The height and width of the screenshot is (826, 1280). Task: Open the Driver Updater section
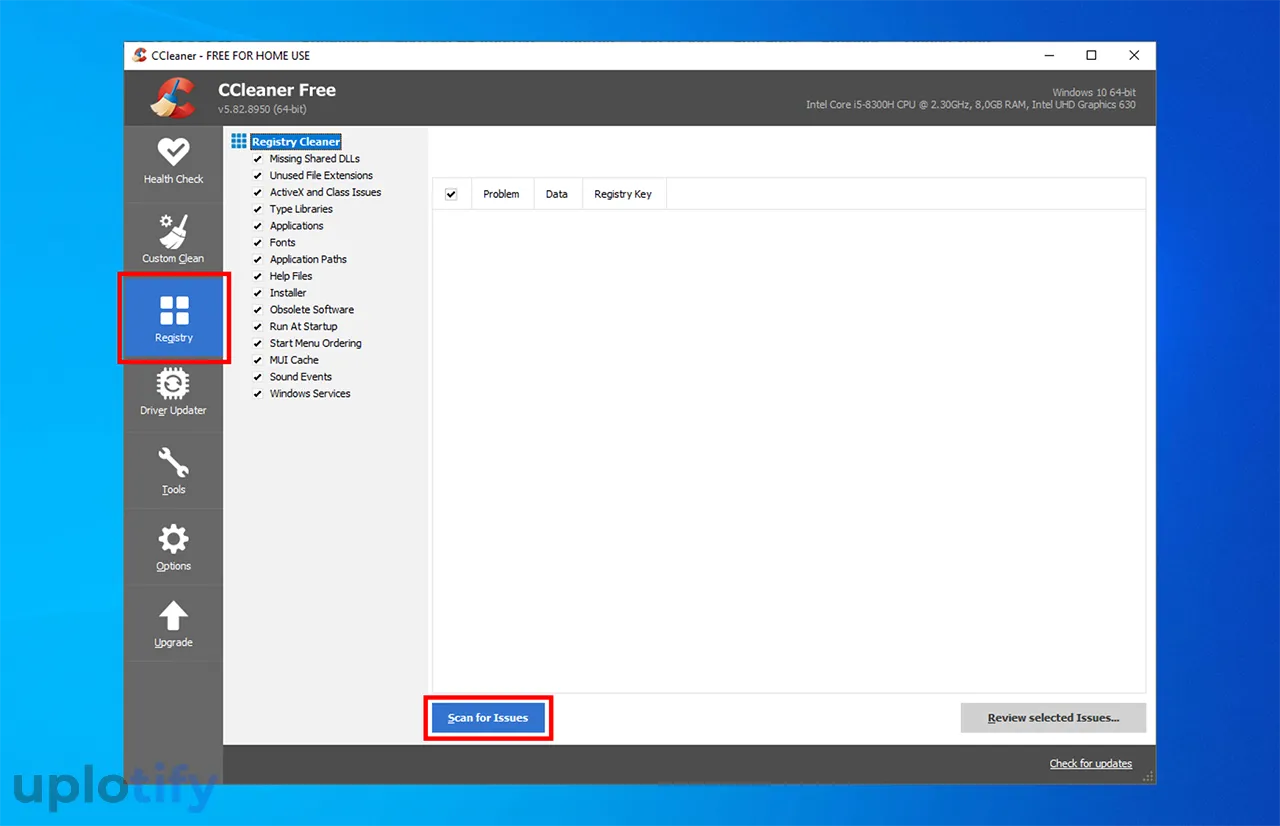coord(173,393)
